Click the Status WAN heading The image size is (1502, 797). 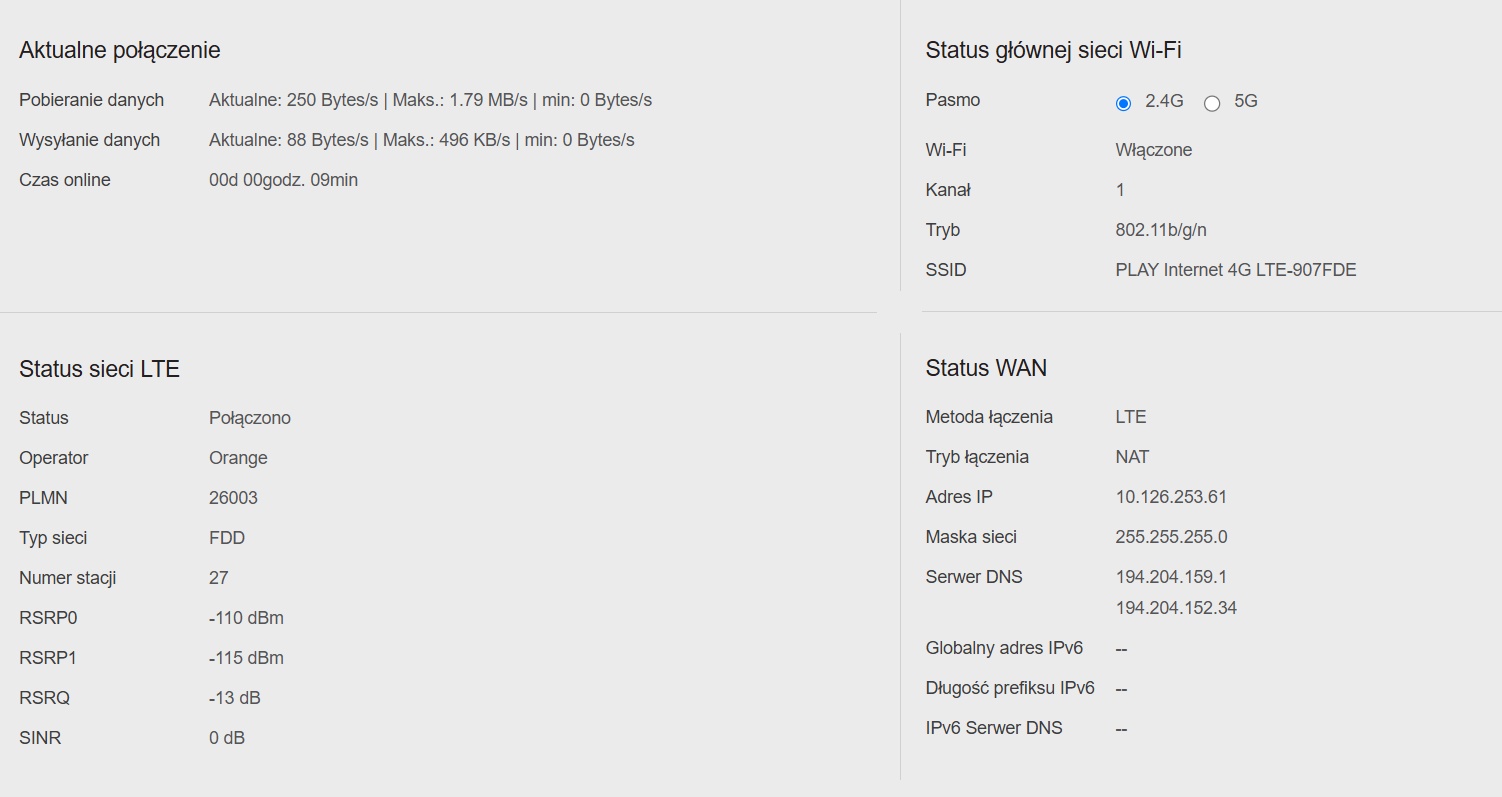tap(986, 368)
